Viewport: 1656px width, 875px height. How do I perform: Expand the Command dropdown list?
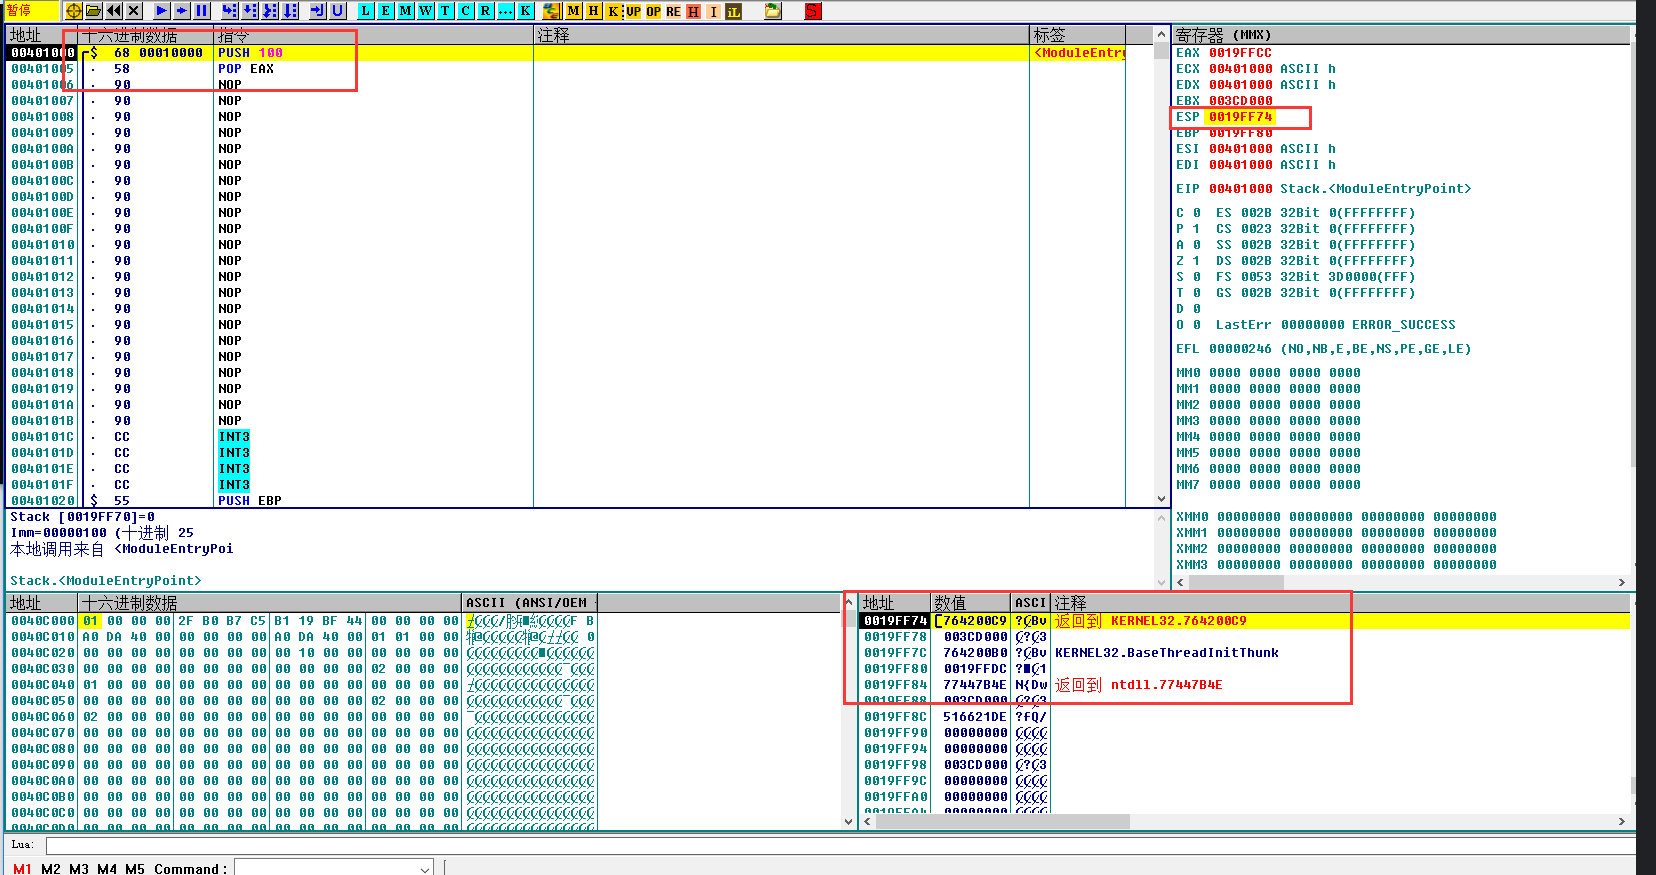tap(425, 869)
